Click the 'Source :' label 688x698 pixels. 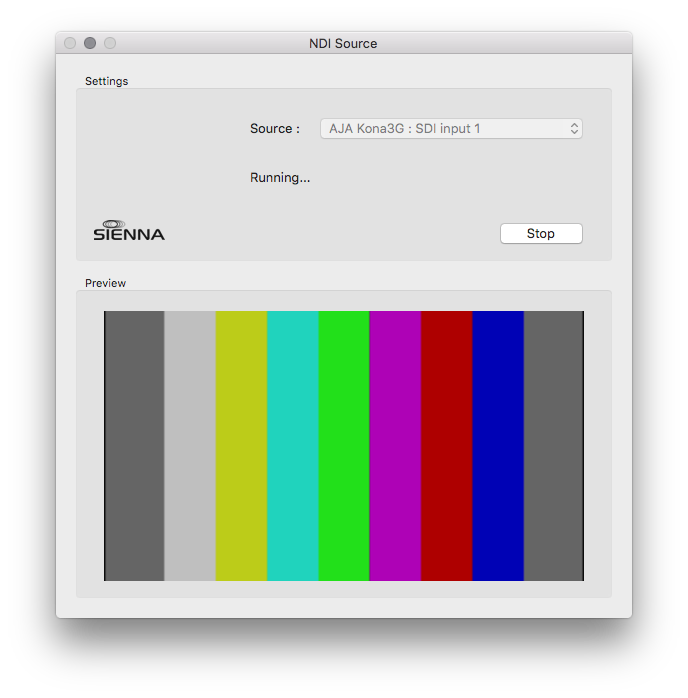[x=275, y=129]
